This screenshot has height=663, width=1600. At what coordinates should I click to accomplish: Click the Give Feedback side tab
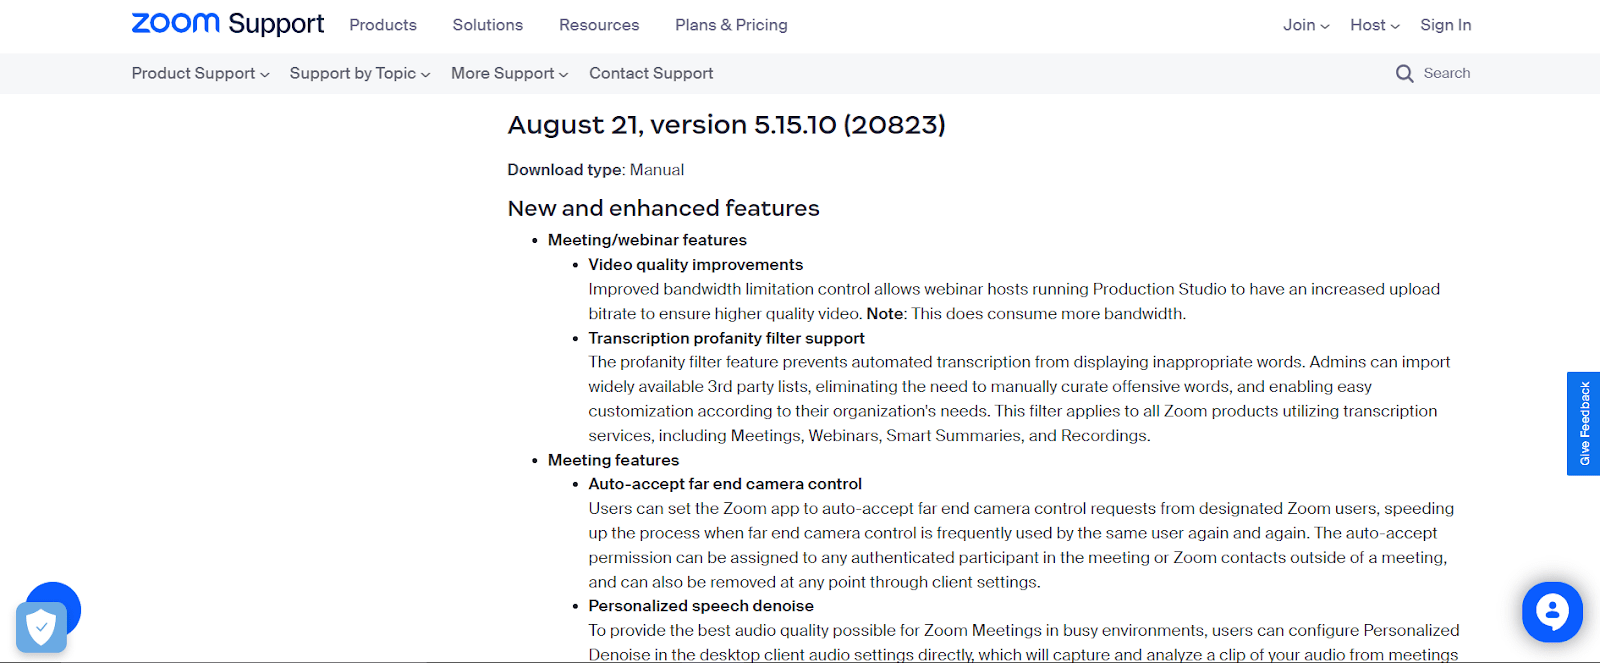(x=1584, y=423)
